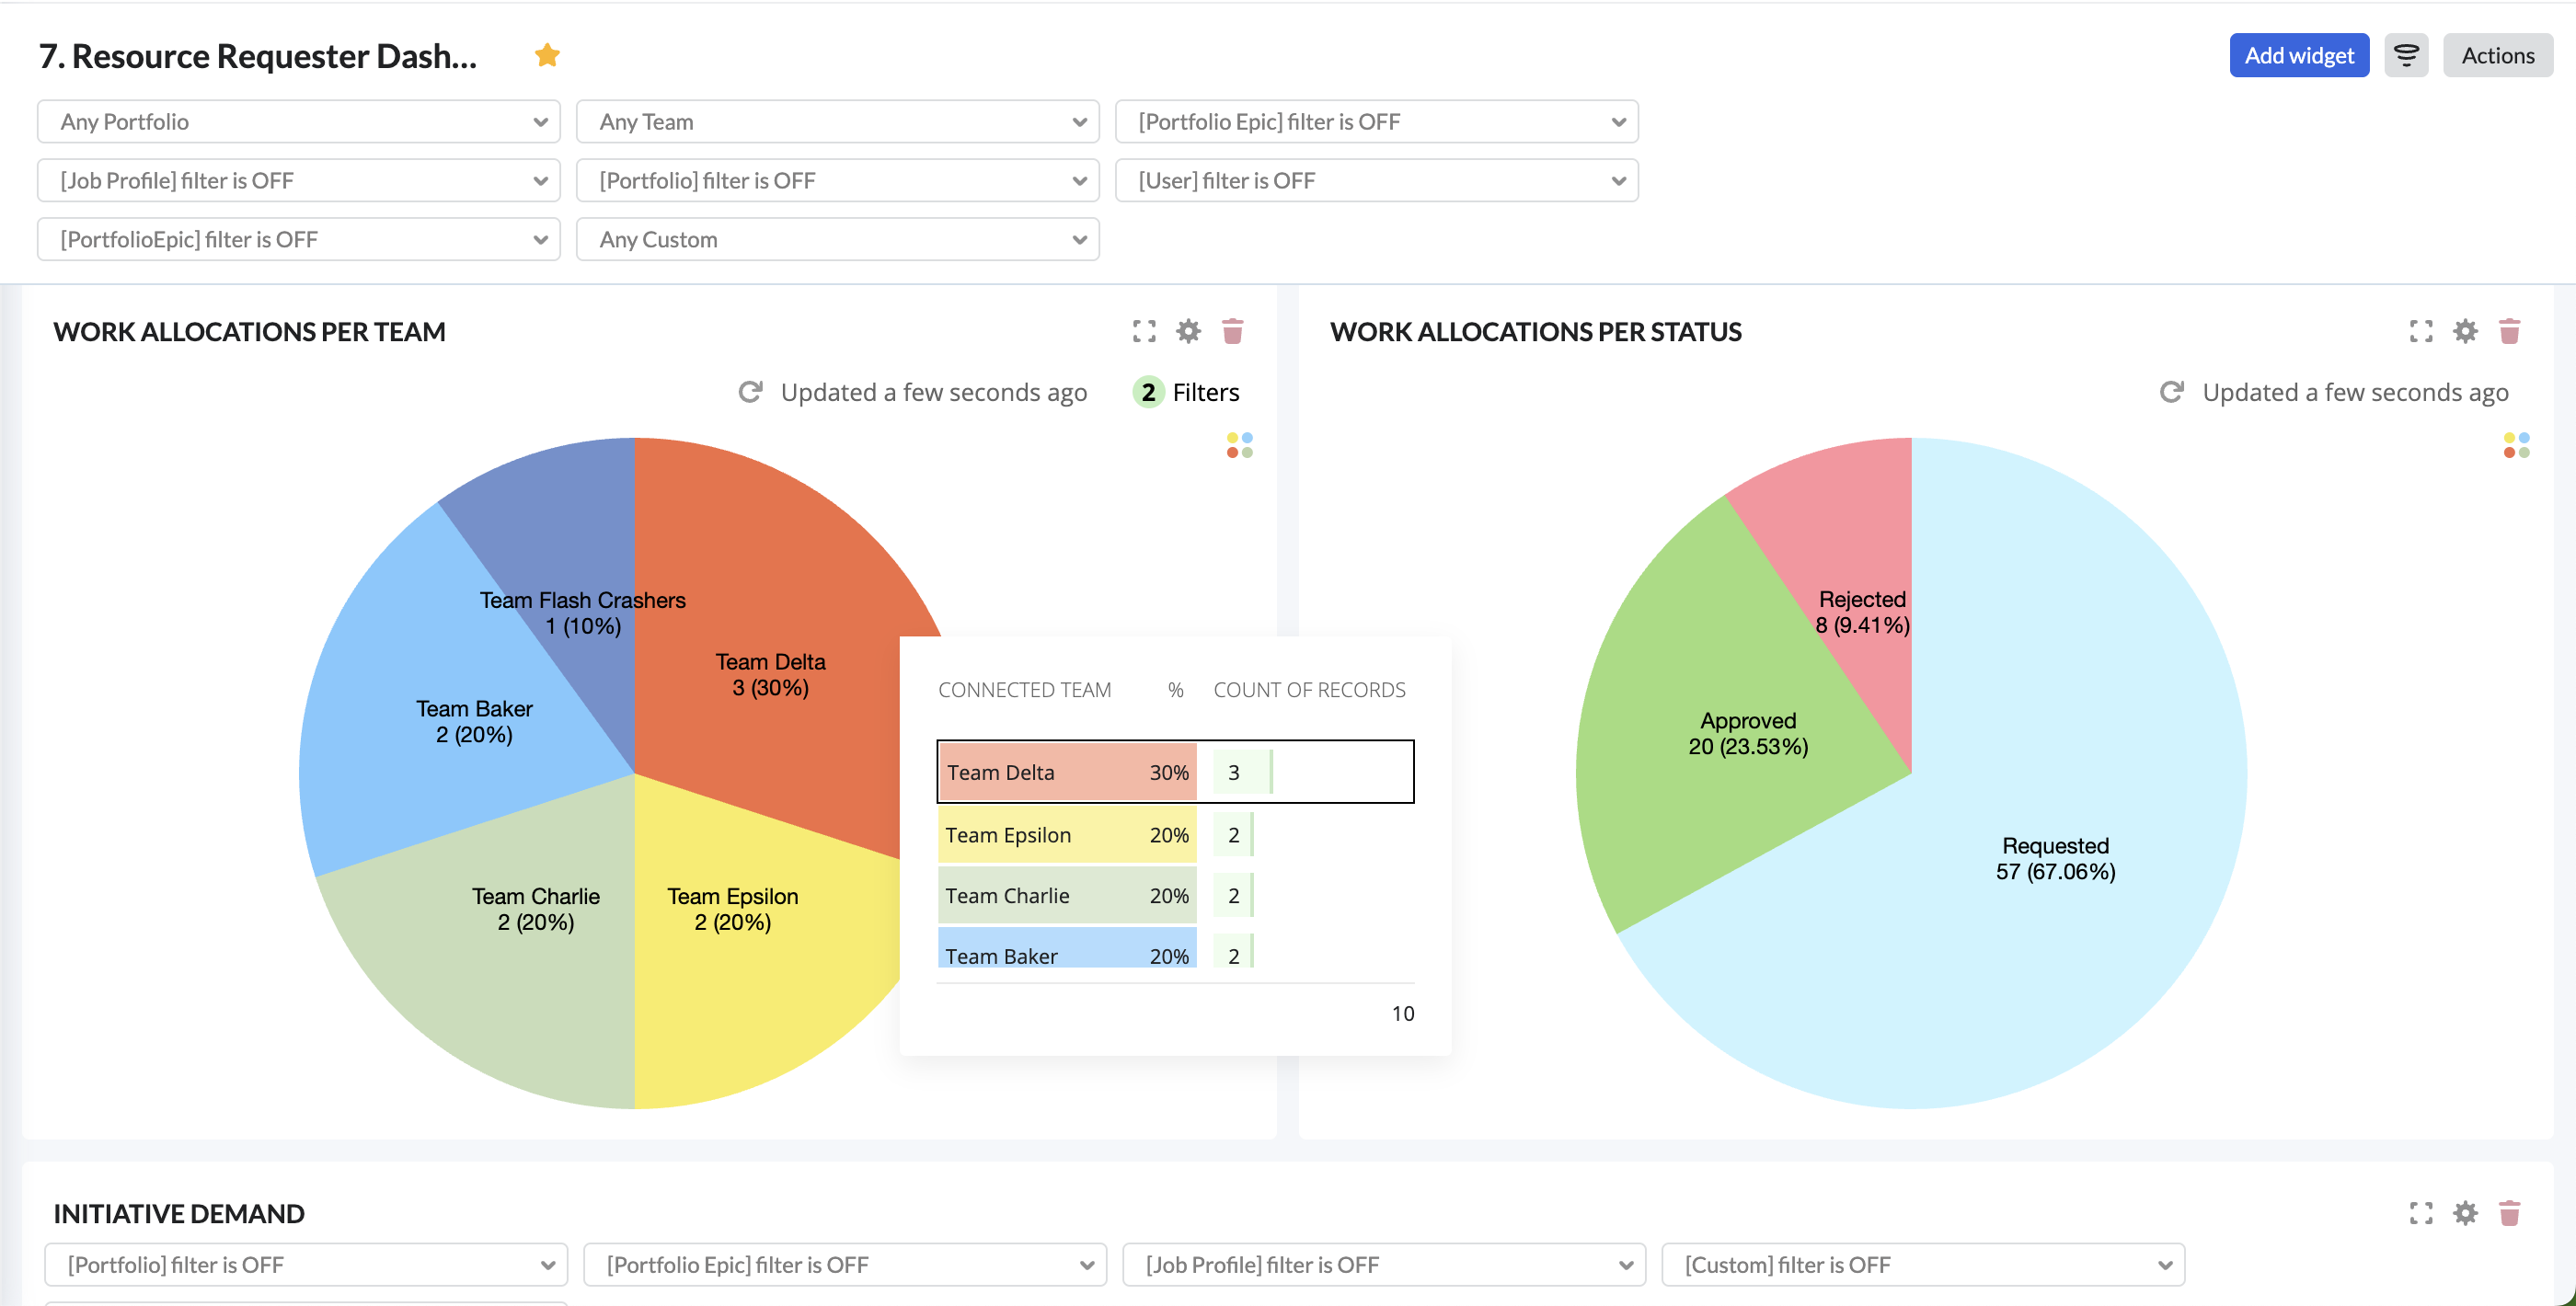Open [Job Profile] filter dropdown in Initiative Demand

[1383, 1265]
